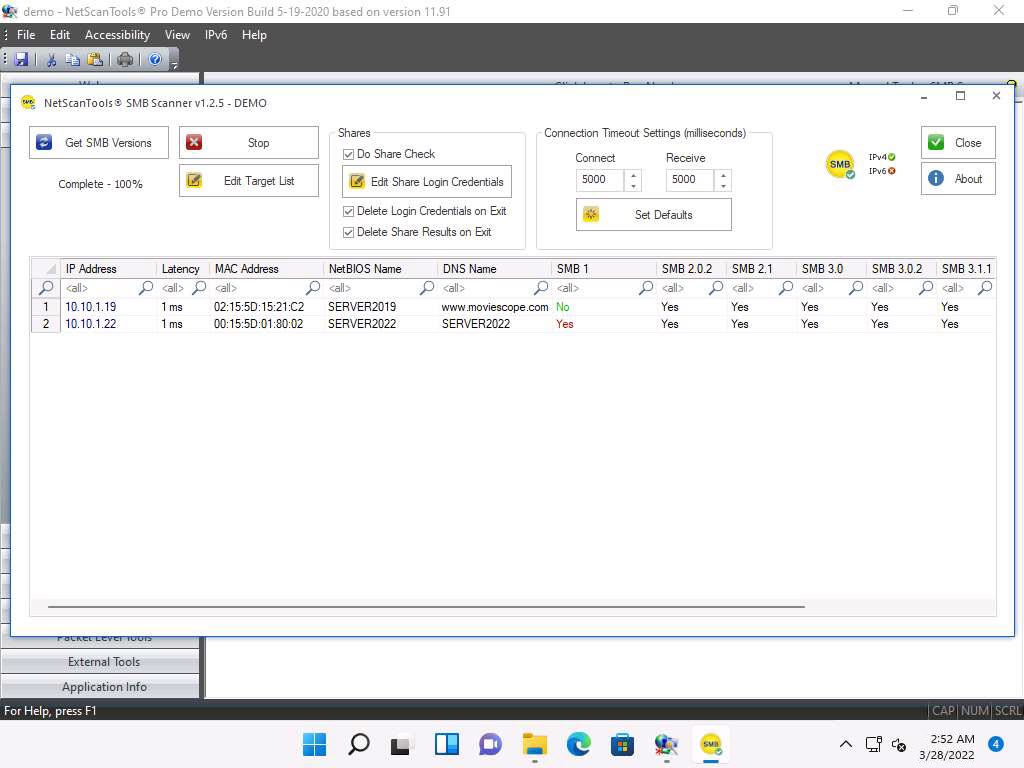Click the Edit Target List button
This screenshot has width=1024, height=768.
[249, 181]
